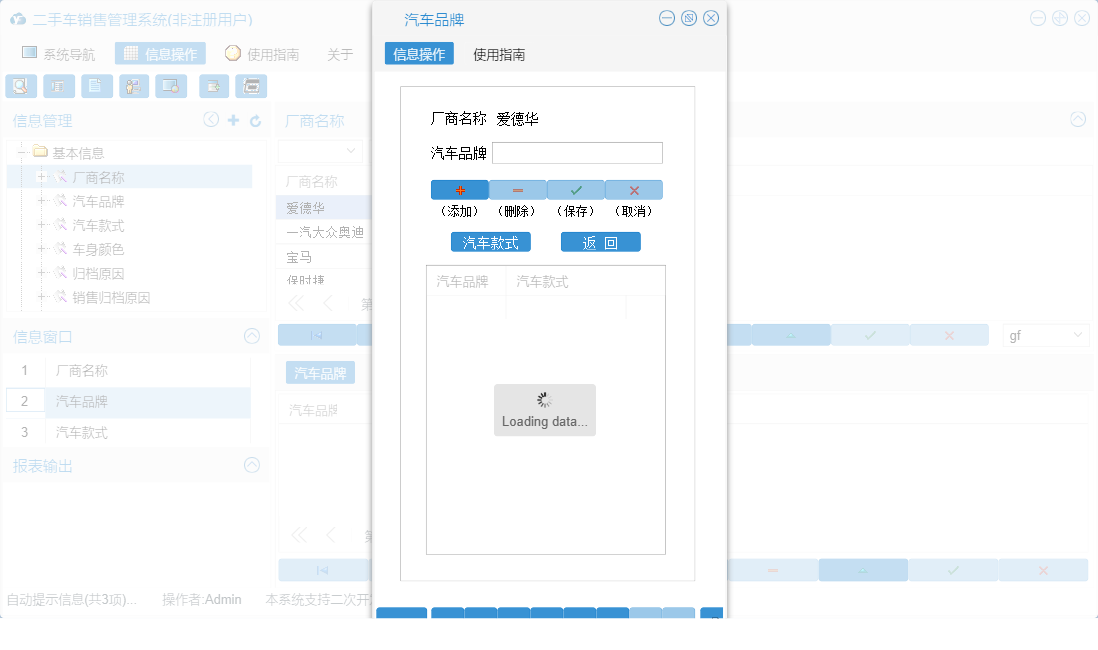Collapse the 报表输出 panel
This screenshot has width=1098, height=650.
point(252,465)
